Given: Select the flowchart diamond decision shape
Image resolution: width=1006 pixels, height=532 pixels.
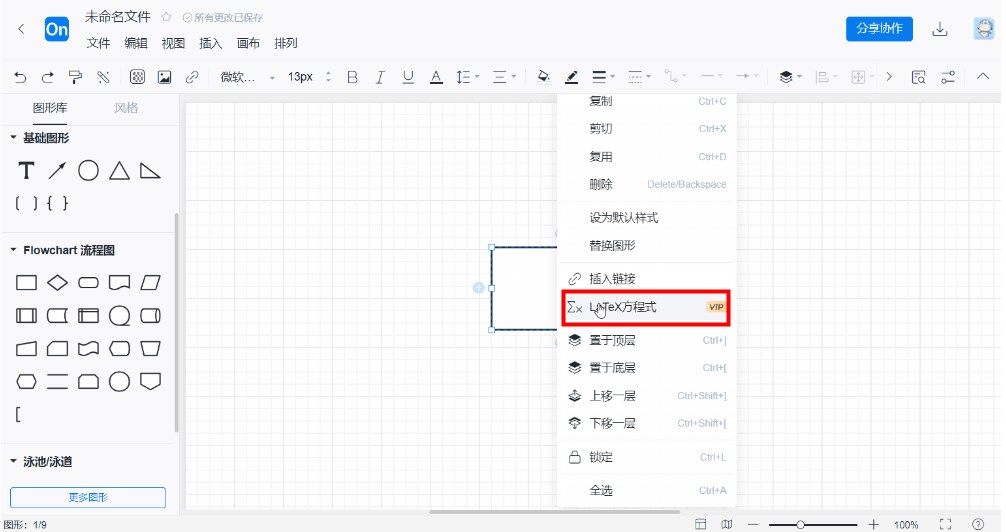Looking at the screenshot, I should pyautogui.click(x=57, y=282).
